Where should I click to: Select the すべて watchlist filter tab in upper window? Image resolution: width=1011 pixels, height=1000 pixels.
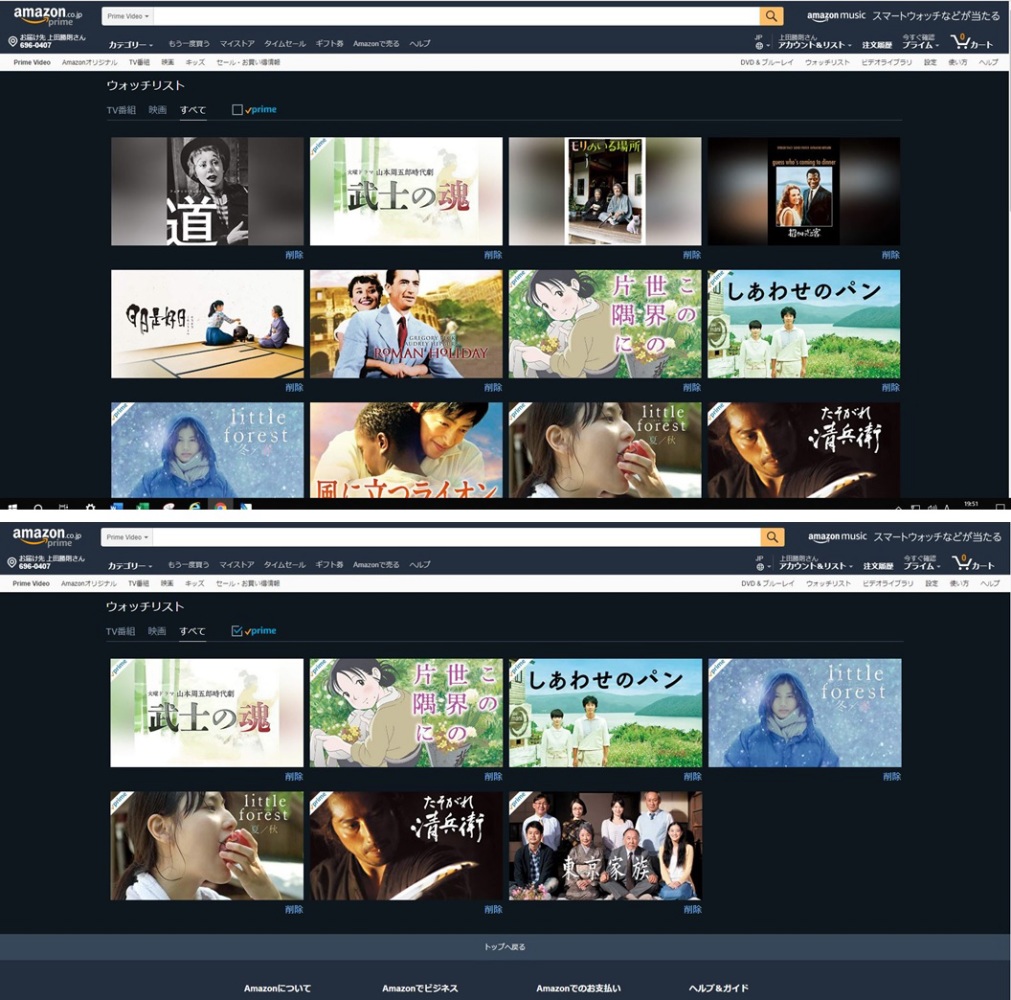(x=193, y=110)
